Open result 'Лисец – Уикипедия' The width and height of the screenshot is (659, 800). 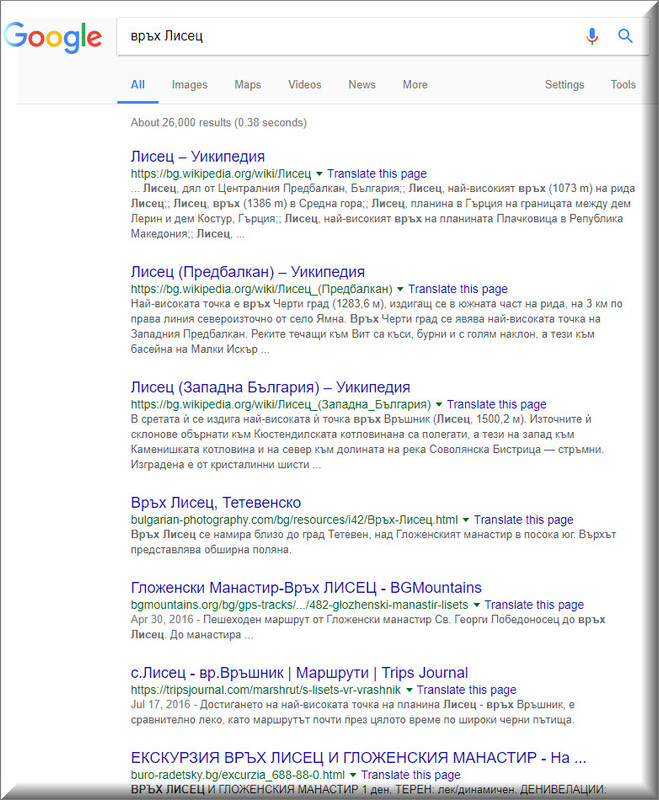pos(197,157)
